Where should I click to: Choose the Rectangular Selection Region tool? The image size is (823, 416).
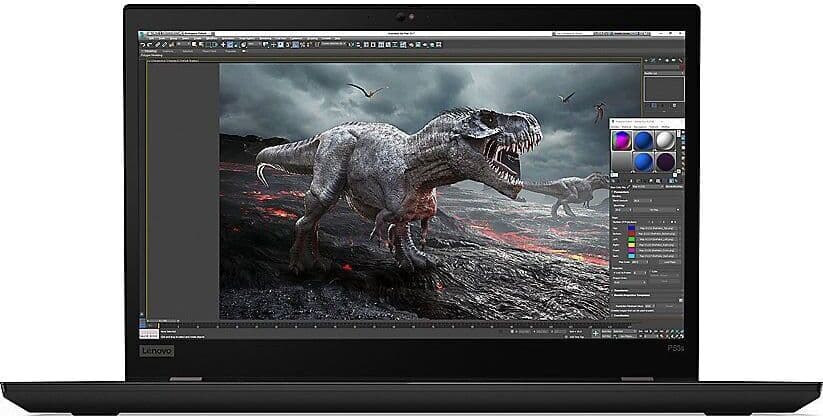click(x=208, y=45)
